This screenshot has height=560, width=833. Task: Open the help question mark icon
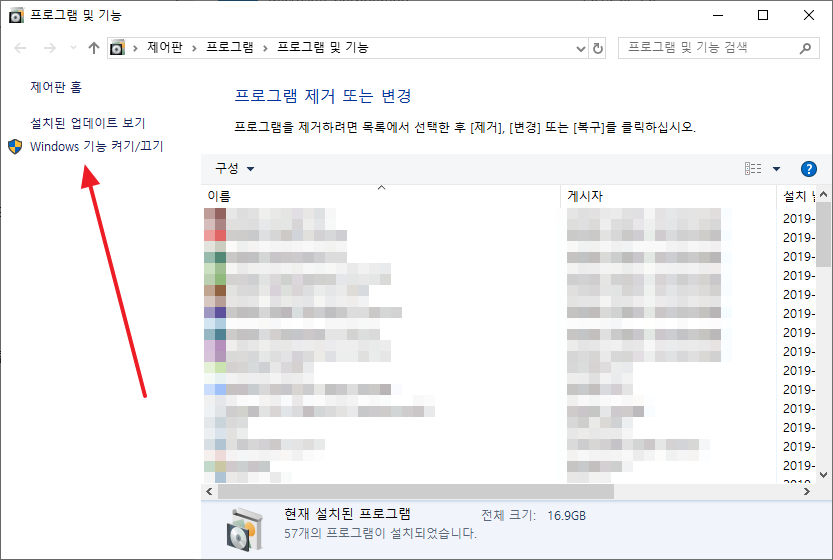point(808,169)
